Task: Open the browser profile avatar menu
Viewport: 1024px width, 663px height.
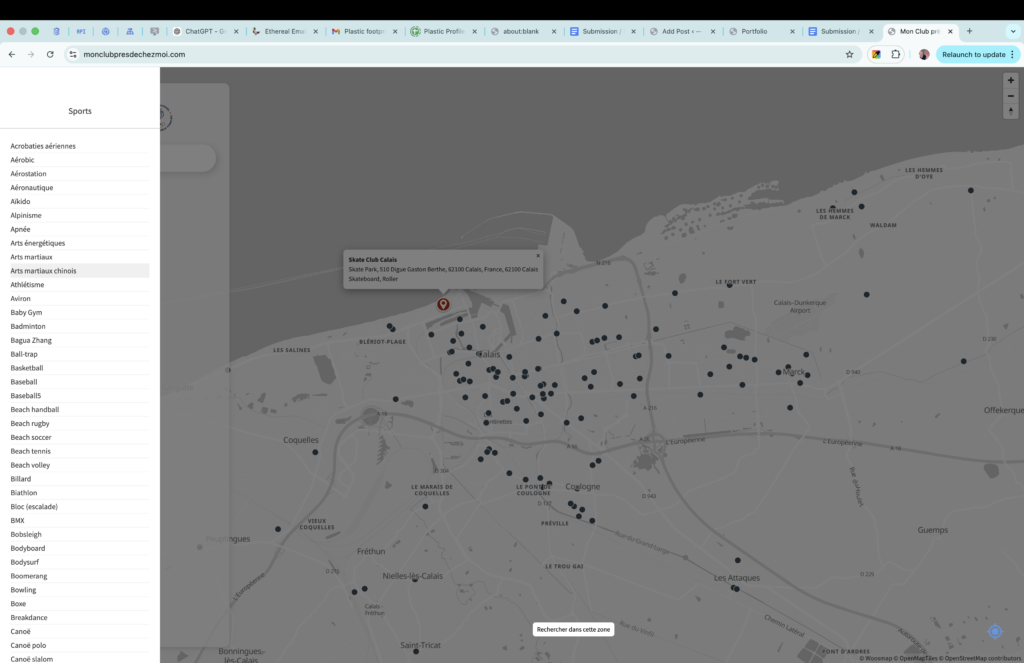Action: 922,54
